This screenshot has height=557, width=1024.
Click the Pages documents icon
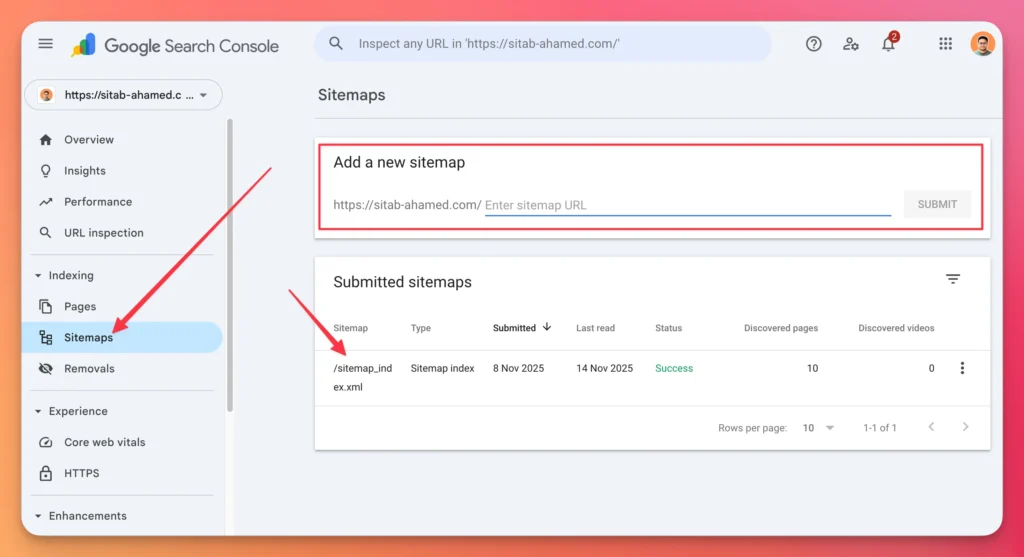tap(45, 306)
